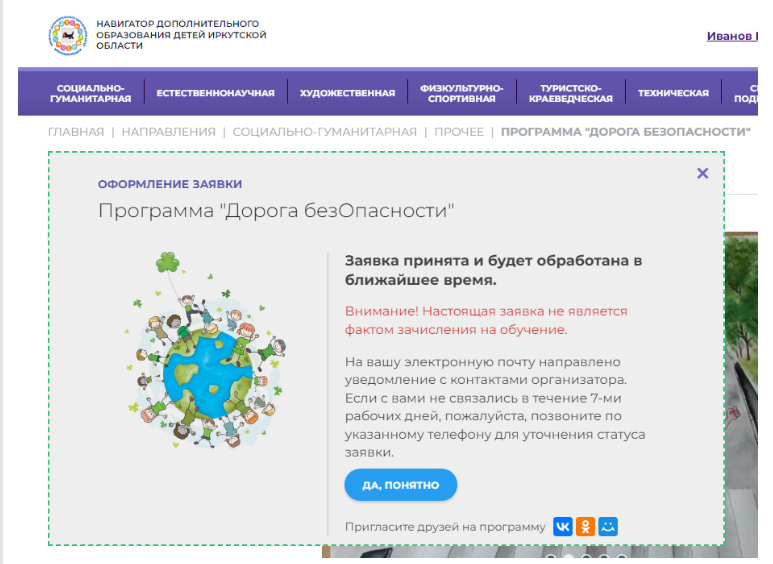Select the 'Физкультурно-спортивная' direction tab

pos(461,93)
